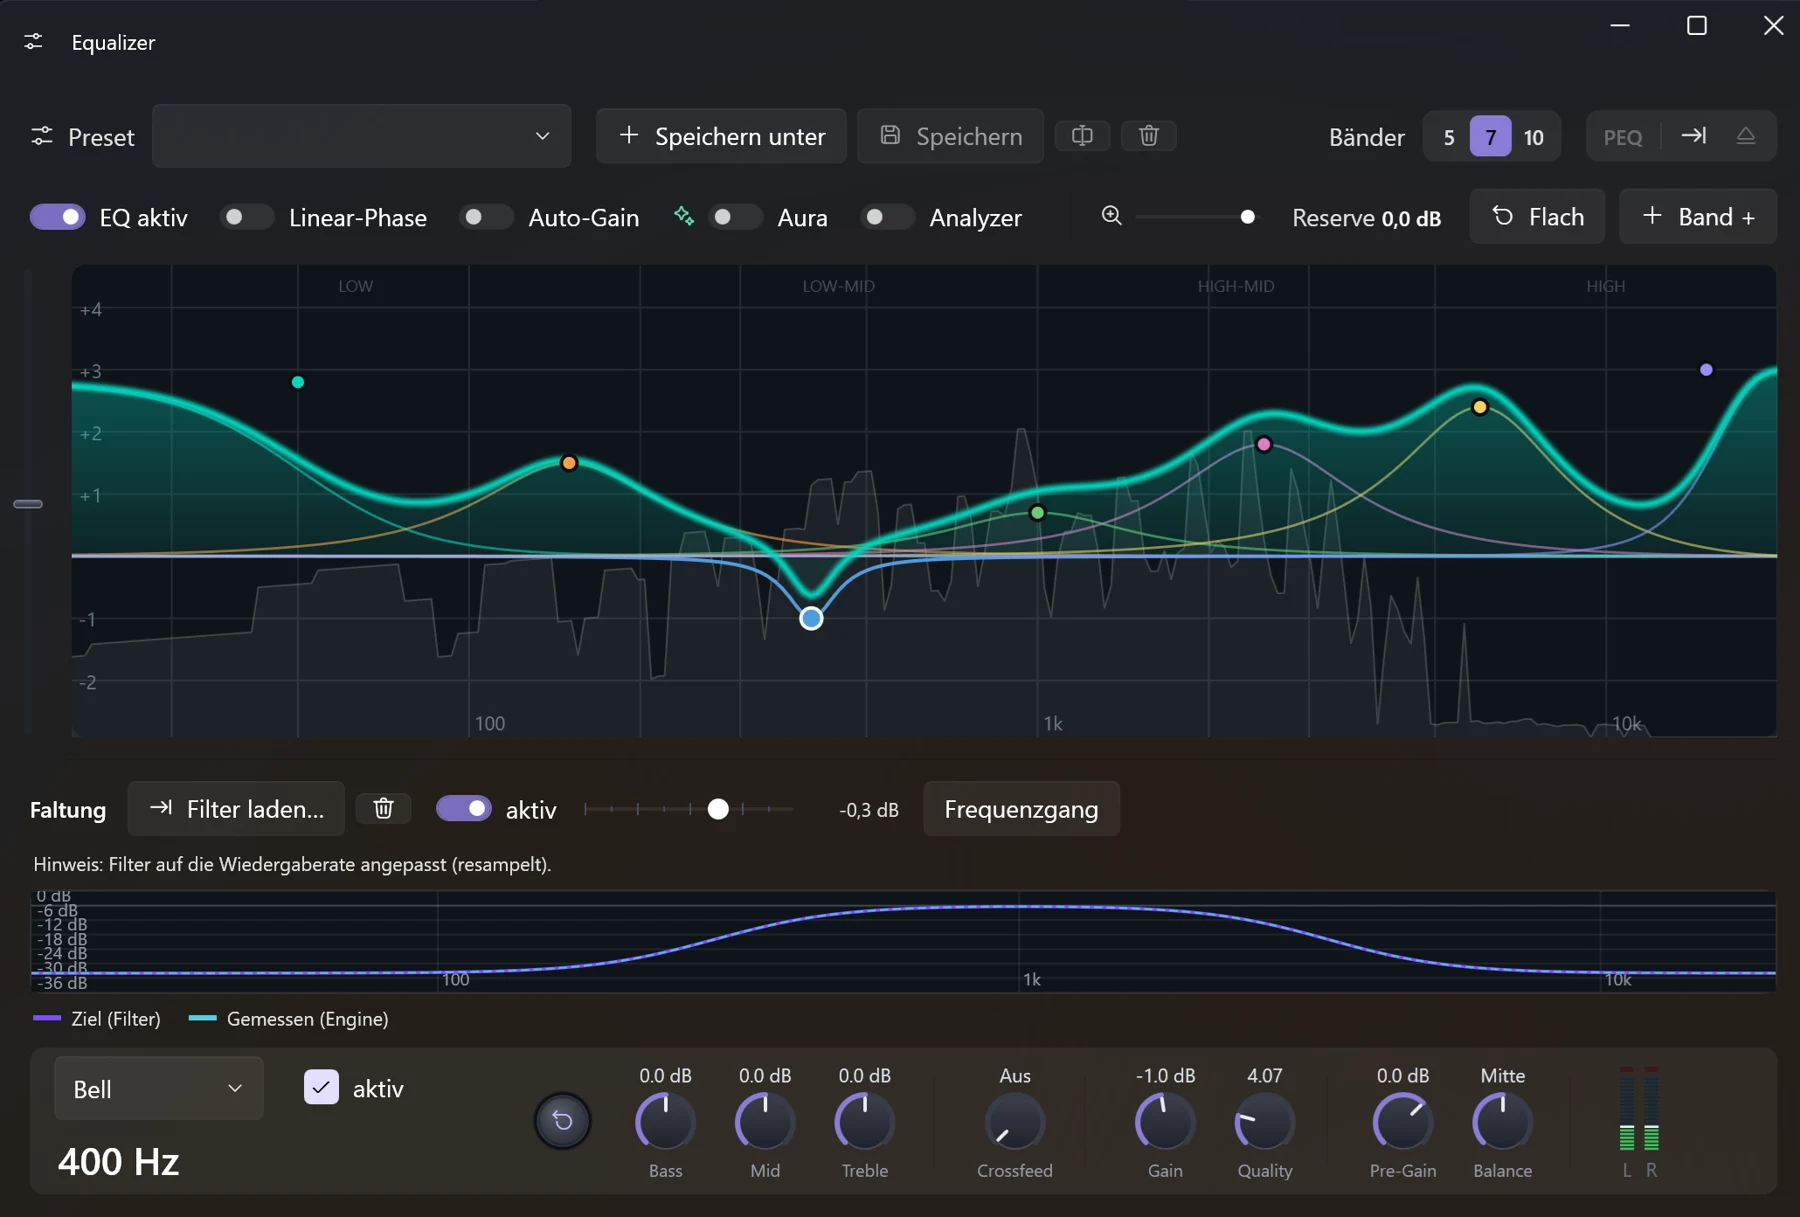Click the zoom slider handle
The width and height of the screenshot is (1800, 1217).
pyautogui.click(x=1247, y=217)
